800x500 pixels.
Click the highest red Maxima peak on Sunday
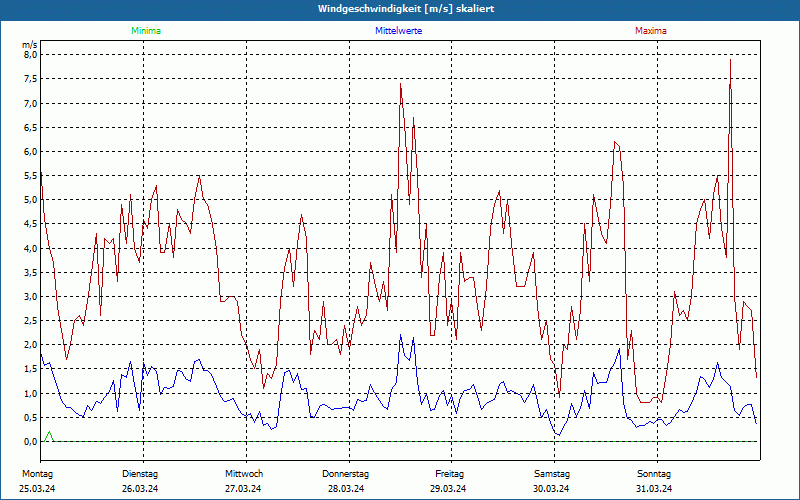click(730, 60)
